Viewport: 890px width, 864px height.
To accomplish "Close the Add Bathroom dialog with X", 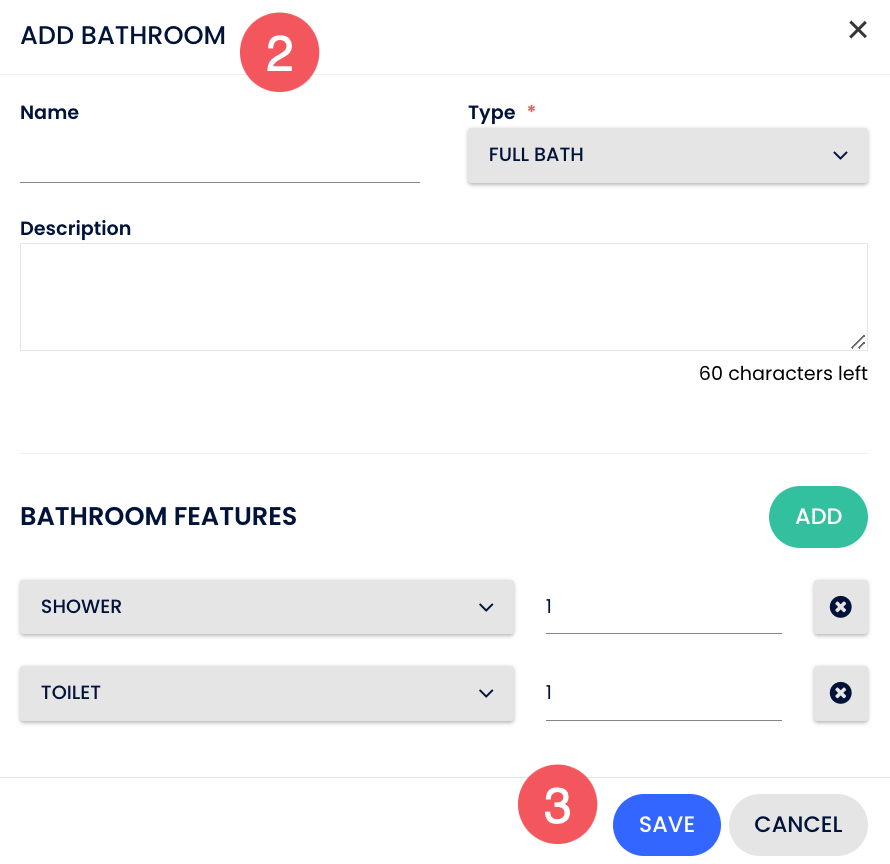I will (x=857, y=30).
